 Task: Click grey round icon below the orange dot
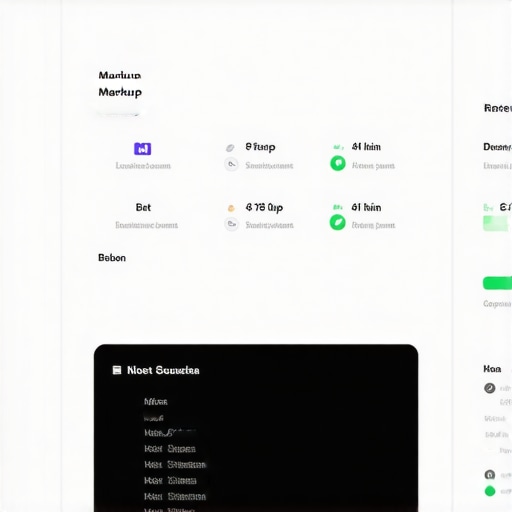pos(231,224)
